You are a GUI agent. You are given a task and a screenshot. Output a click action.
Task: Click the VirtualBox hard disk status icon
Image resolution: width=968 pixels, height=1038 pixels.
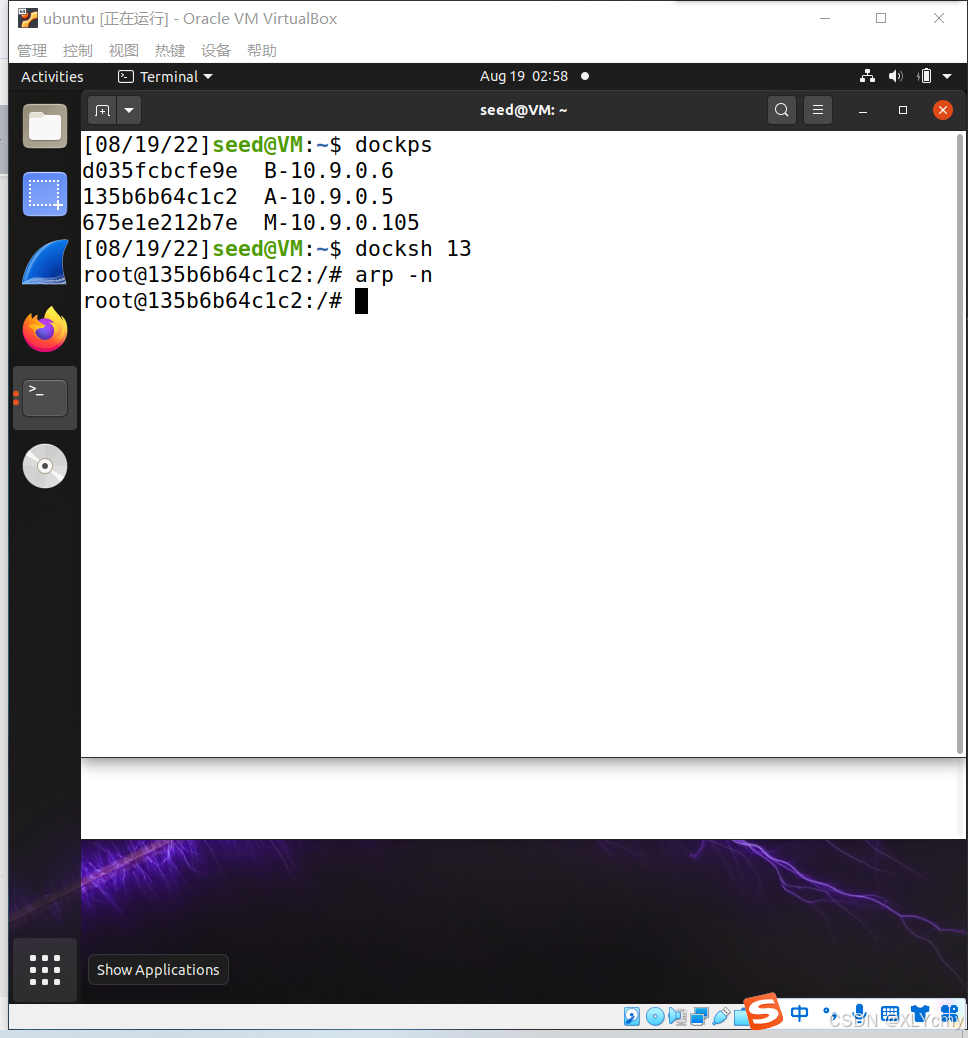[x=632, y=1016]
